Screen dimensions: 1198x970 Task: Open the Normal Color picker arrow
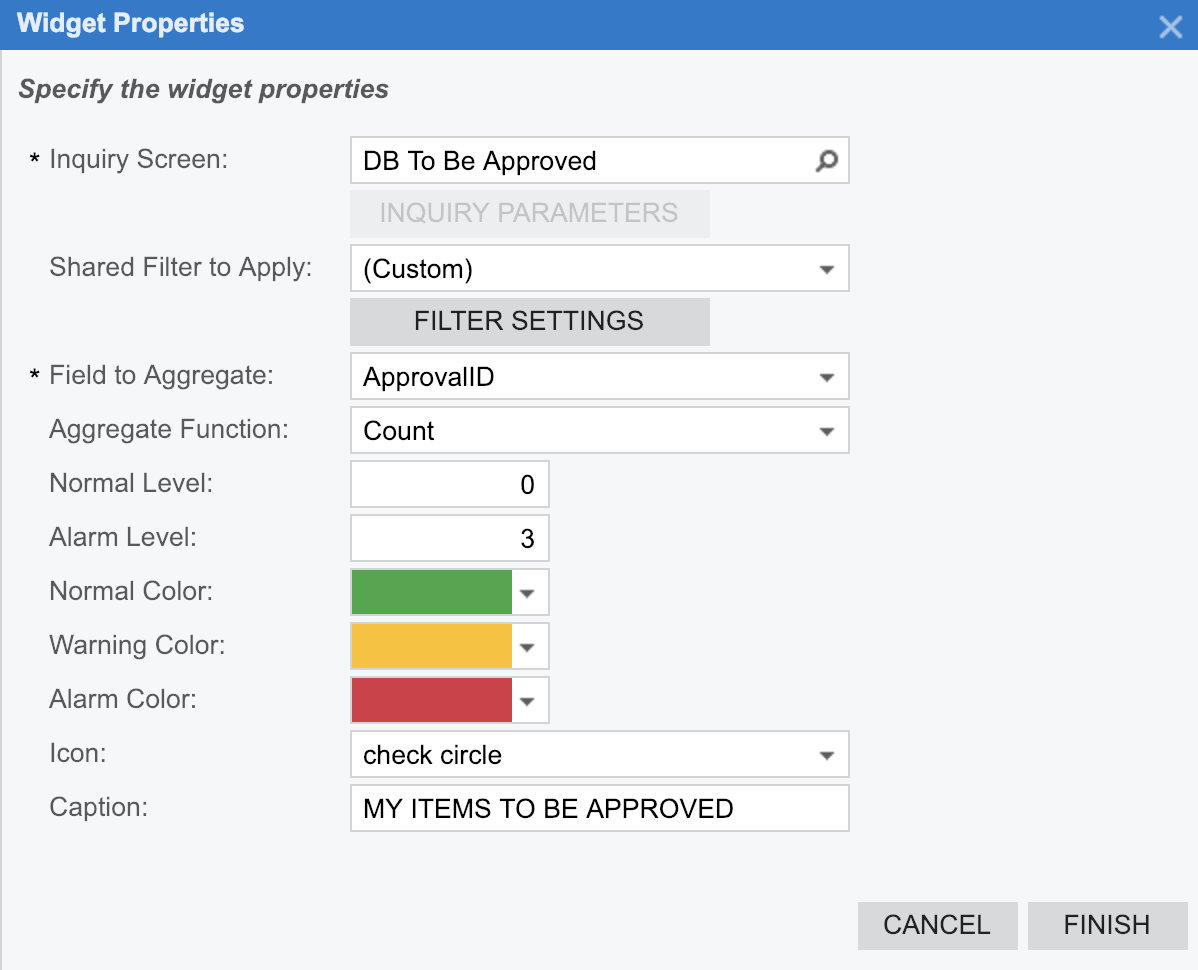[528, 593]
